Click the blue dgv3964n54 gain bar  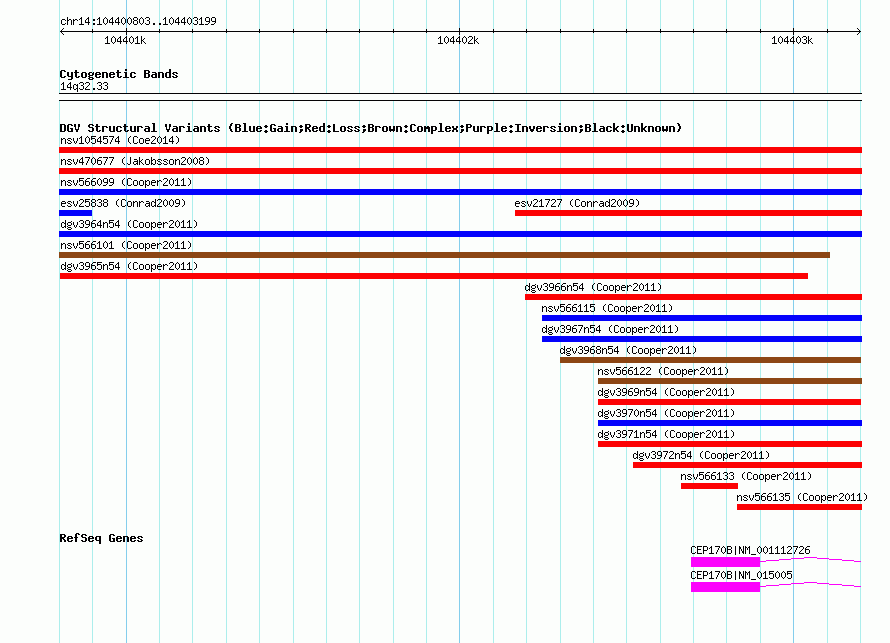tap(460, 234)
